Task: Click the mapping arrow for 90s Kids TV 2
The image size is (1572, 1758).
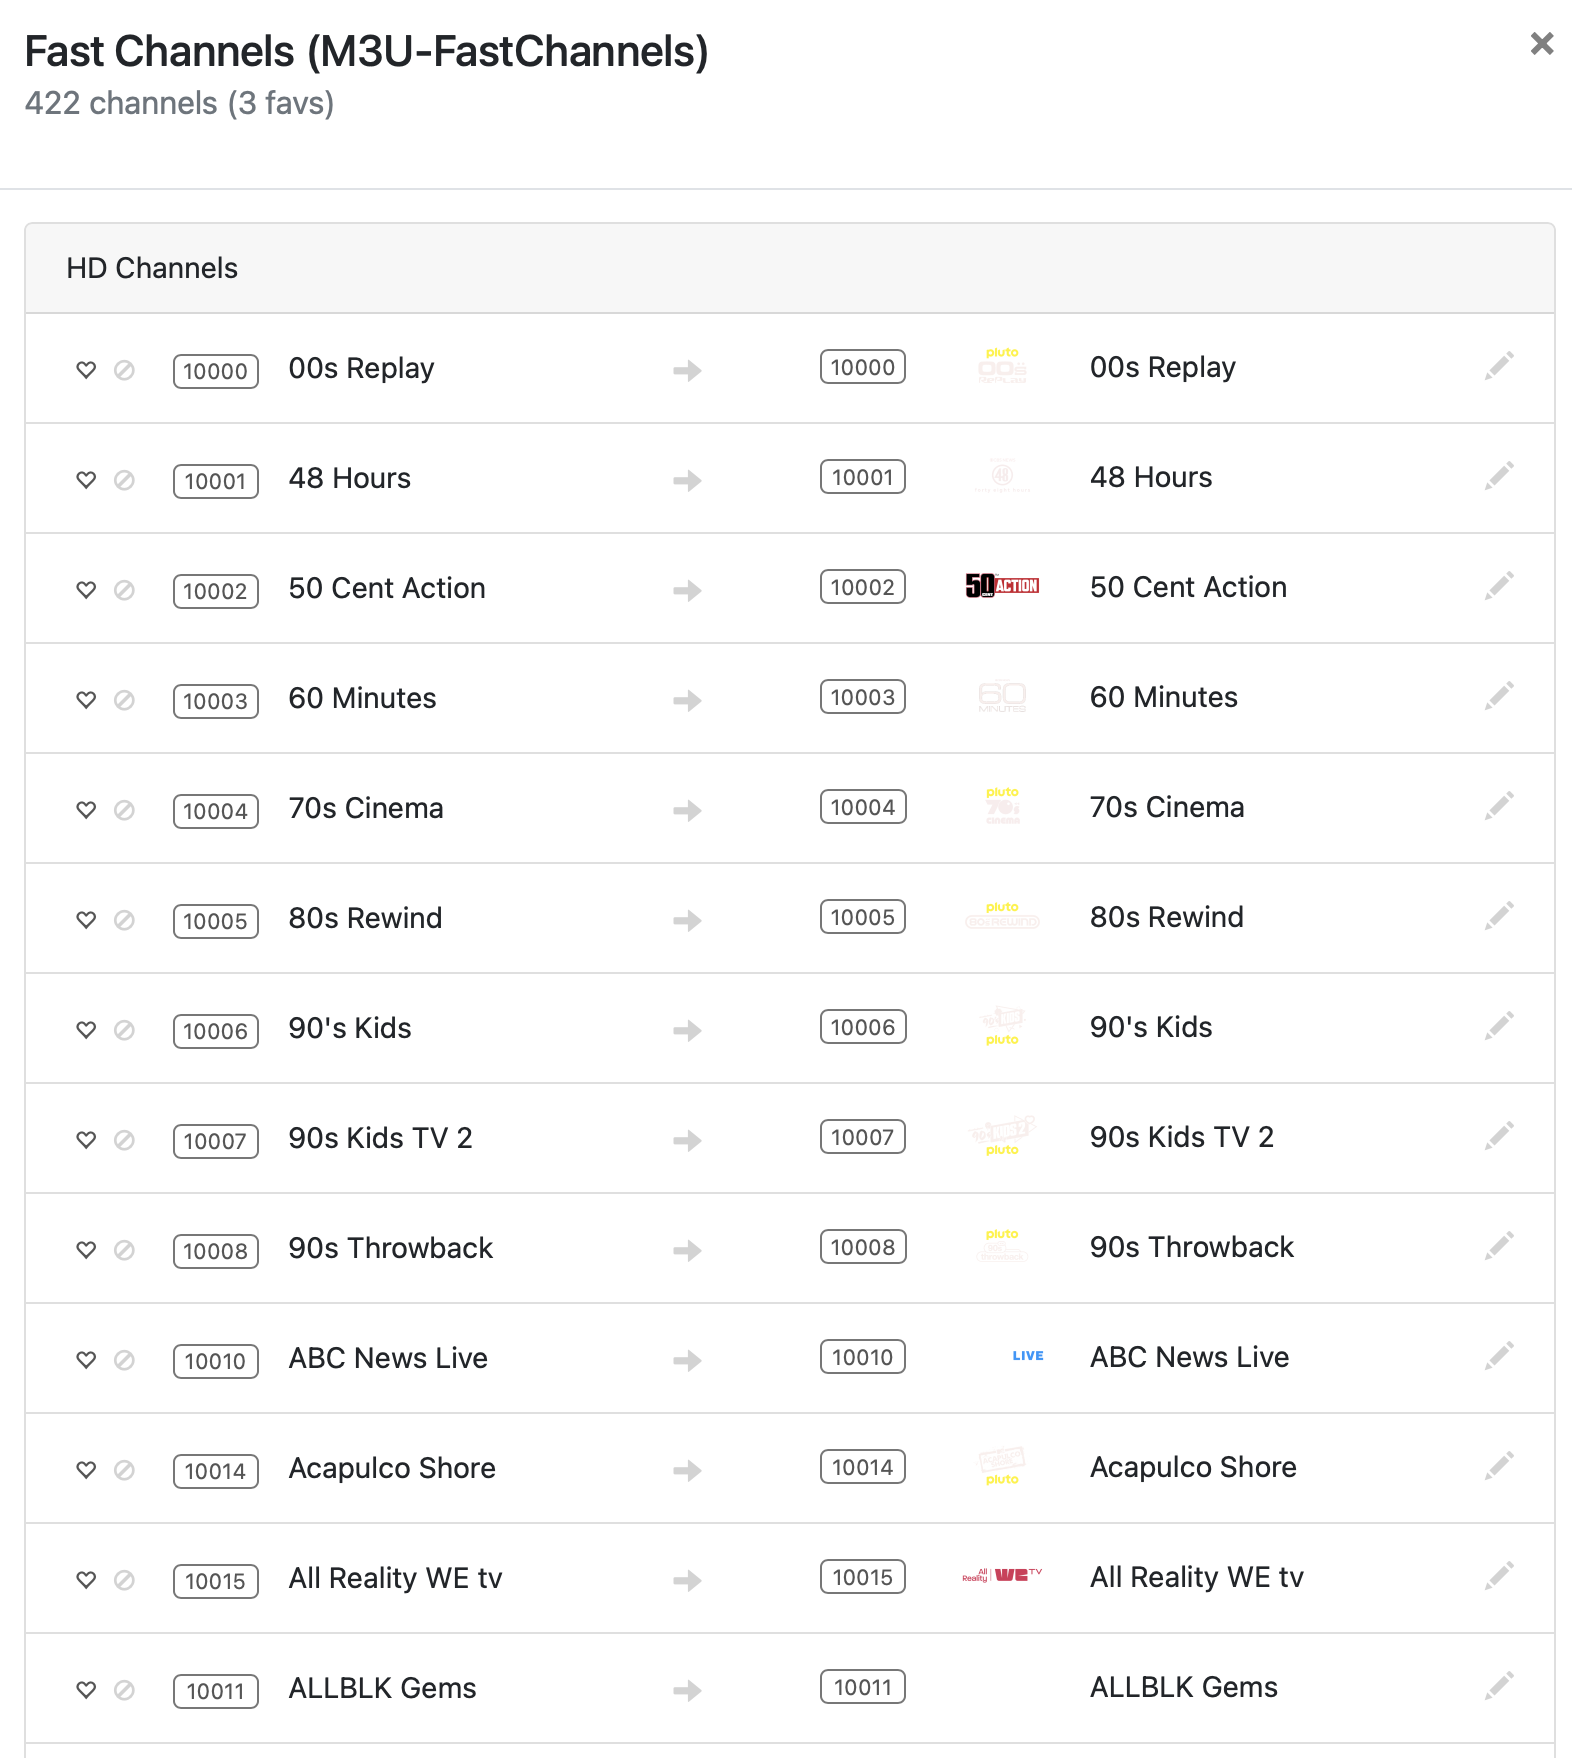Action: click(687, 1140)
